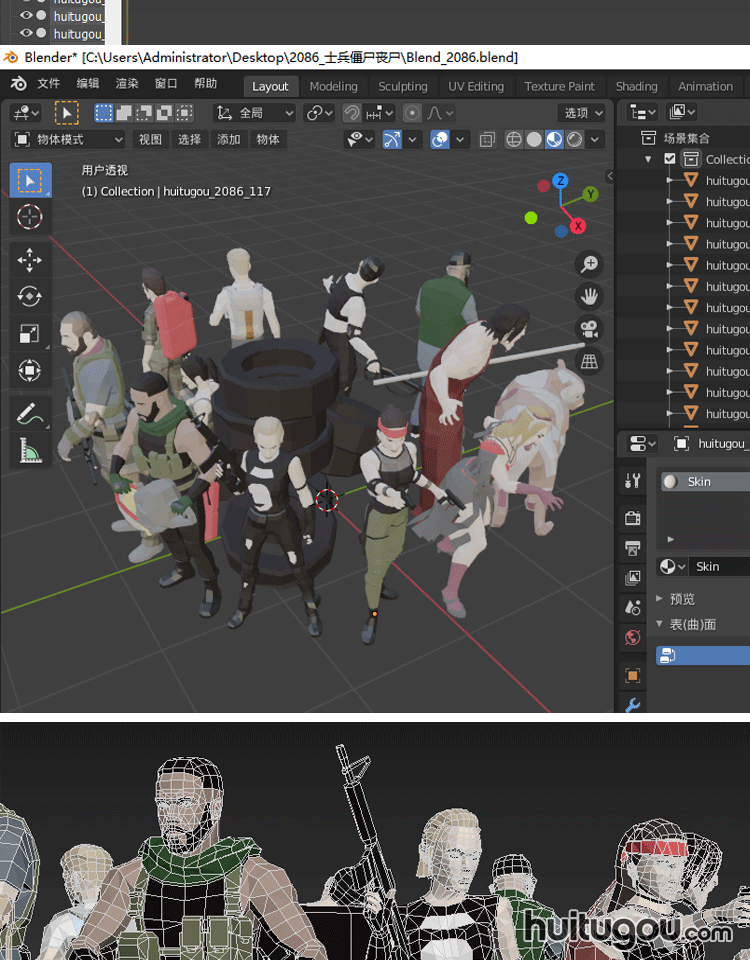Choose the Scale tool
The width and height of the screenshot is (750, 960).
click(30, 334)
